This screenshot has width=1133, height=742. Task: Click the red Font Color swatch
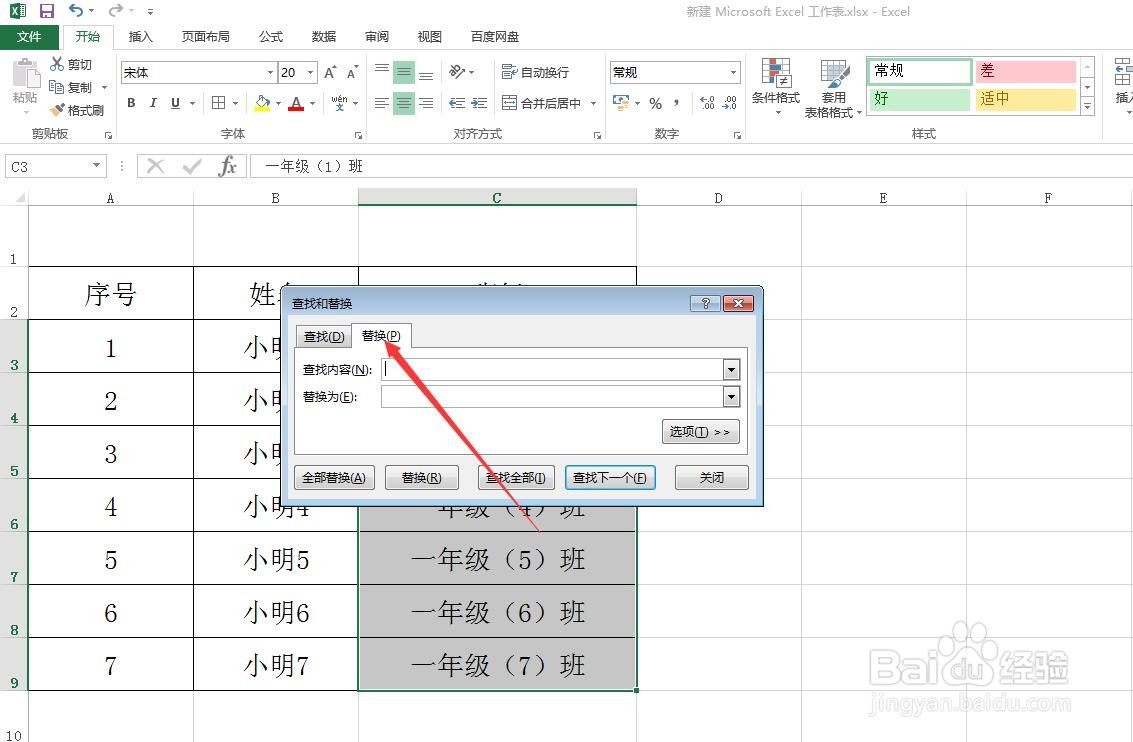click(x=294, y=103)
